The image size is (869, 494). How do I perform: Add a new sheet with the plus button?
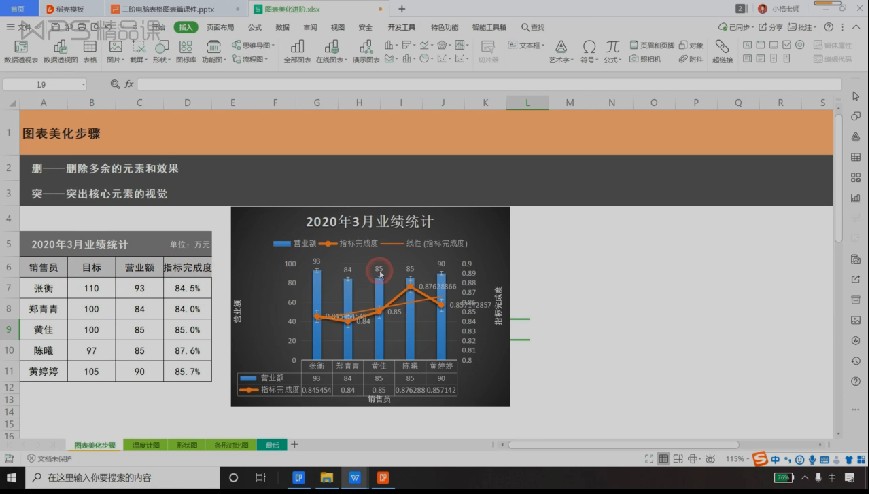click(294, 444)
